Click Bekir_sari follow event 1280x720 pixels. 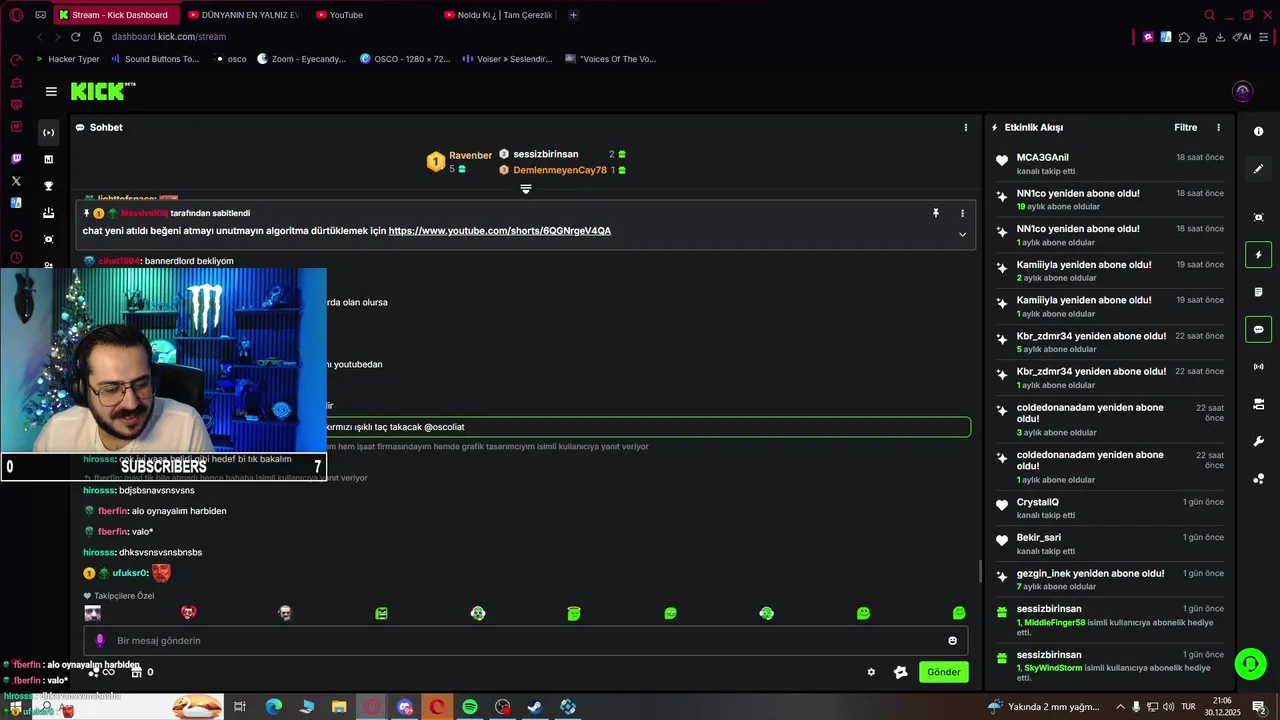(x=1110, y=544)
